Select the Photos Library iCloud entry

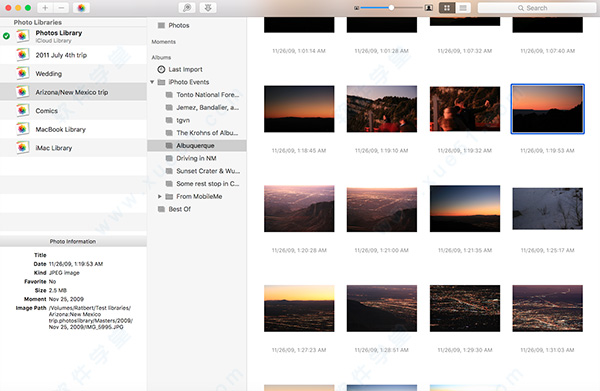point(73,36)
